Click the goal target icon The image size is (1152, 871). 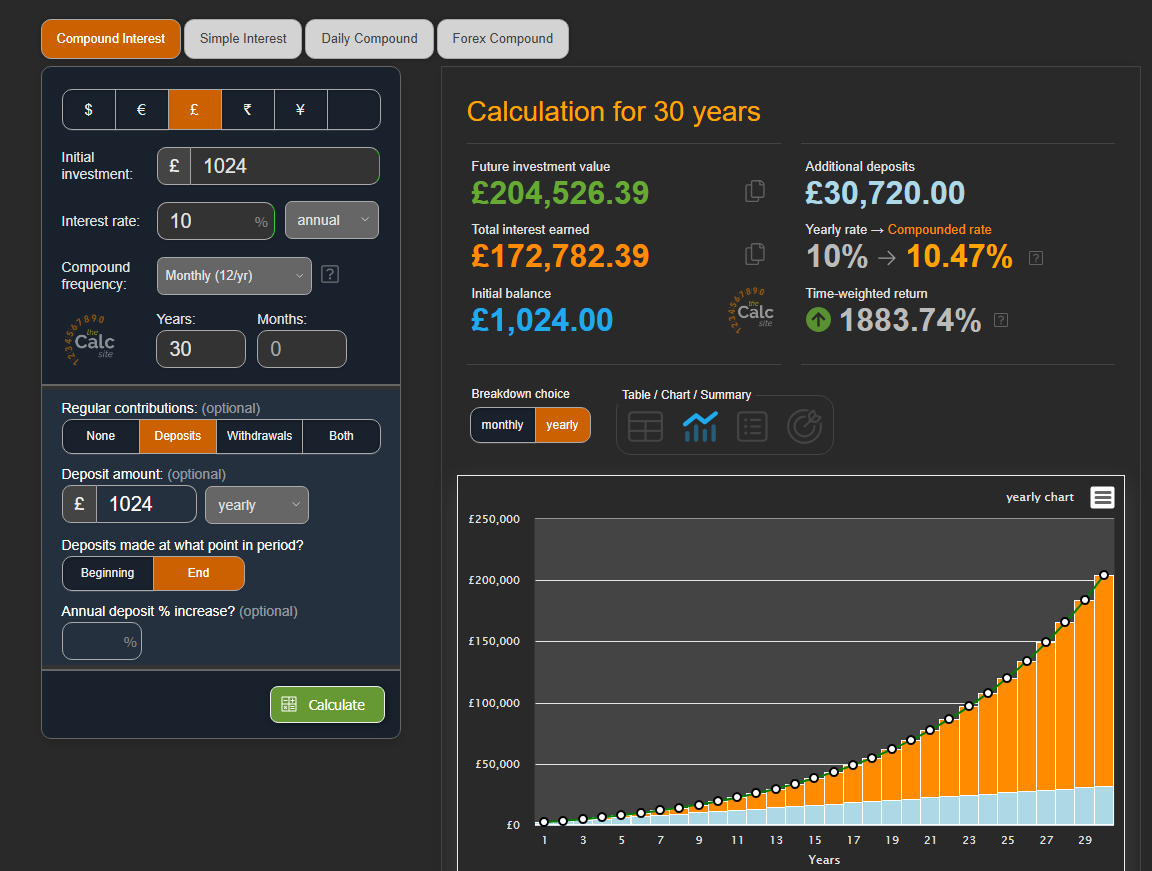click(804, 426)
